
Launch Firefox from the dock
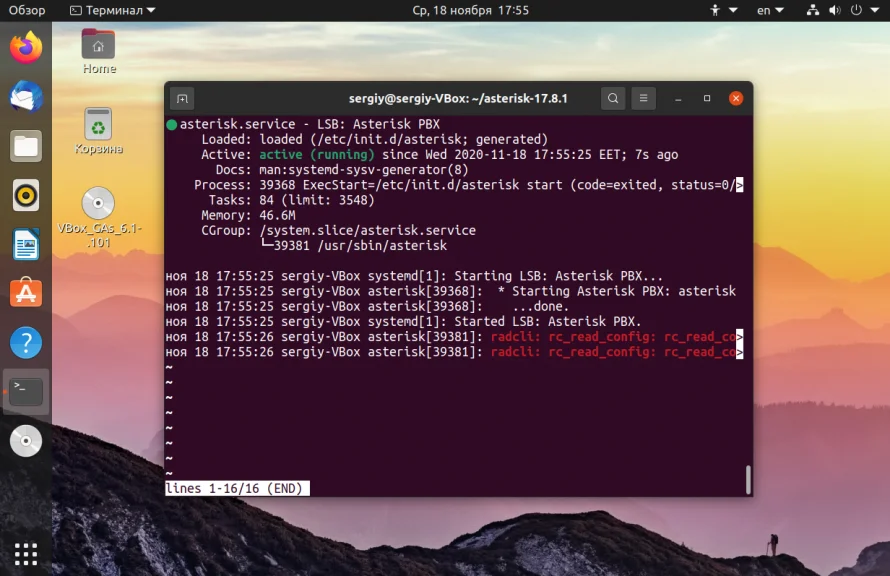tap(26, 48)
